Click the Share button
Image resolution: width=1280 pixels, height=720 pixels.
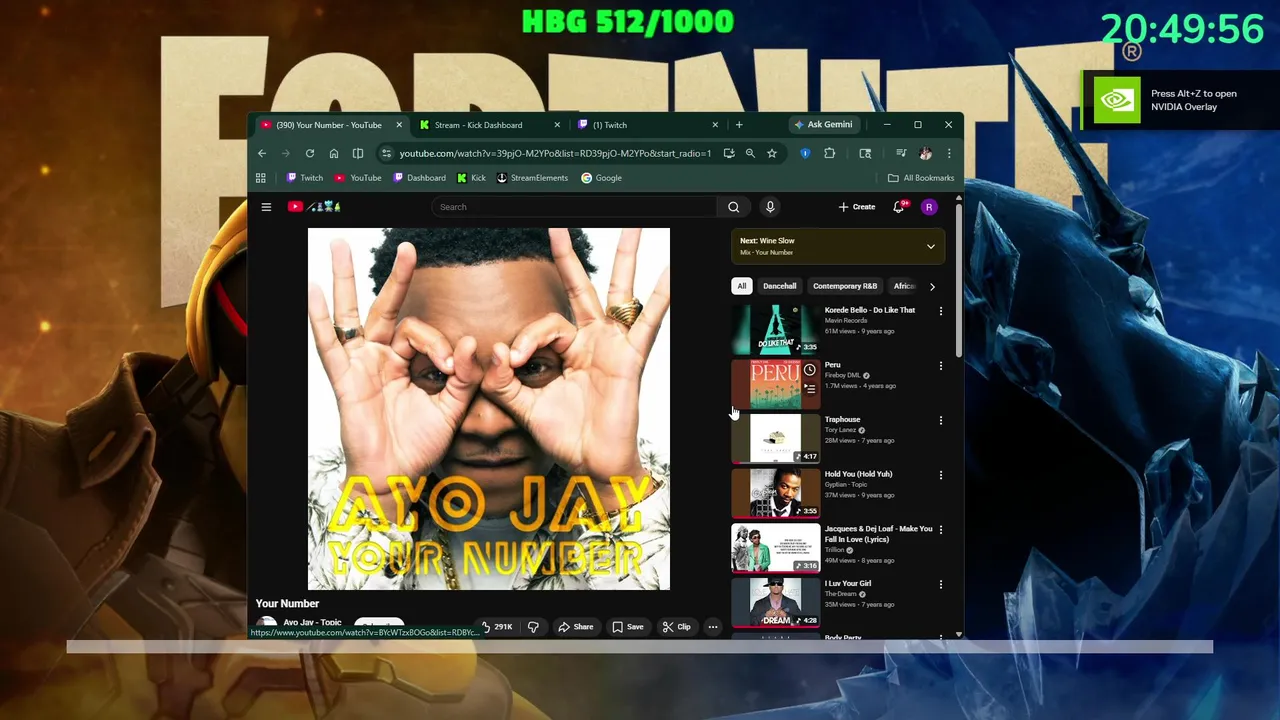pos(576,627)
